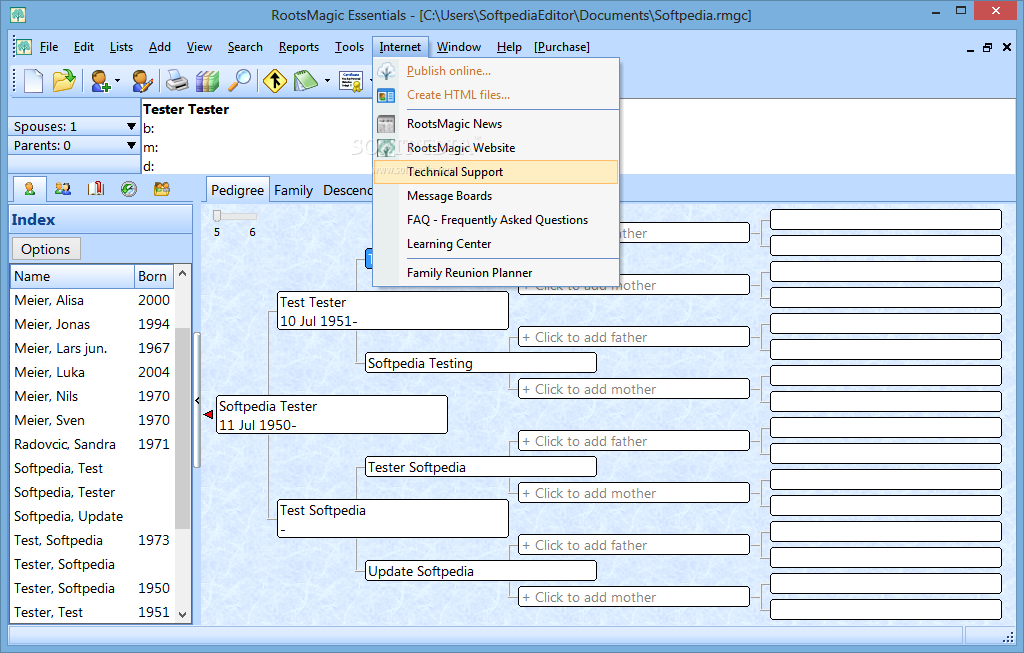Screen dimensions: 1024x653
Task: Click the Create HTML files icon
Action: click(x=387, y=95)
